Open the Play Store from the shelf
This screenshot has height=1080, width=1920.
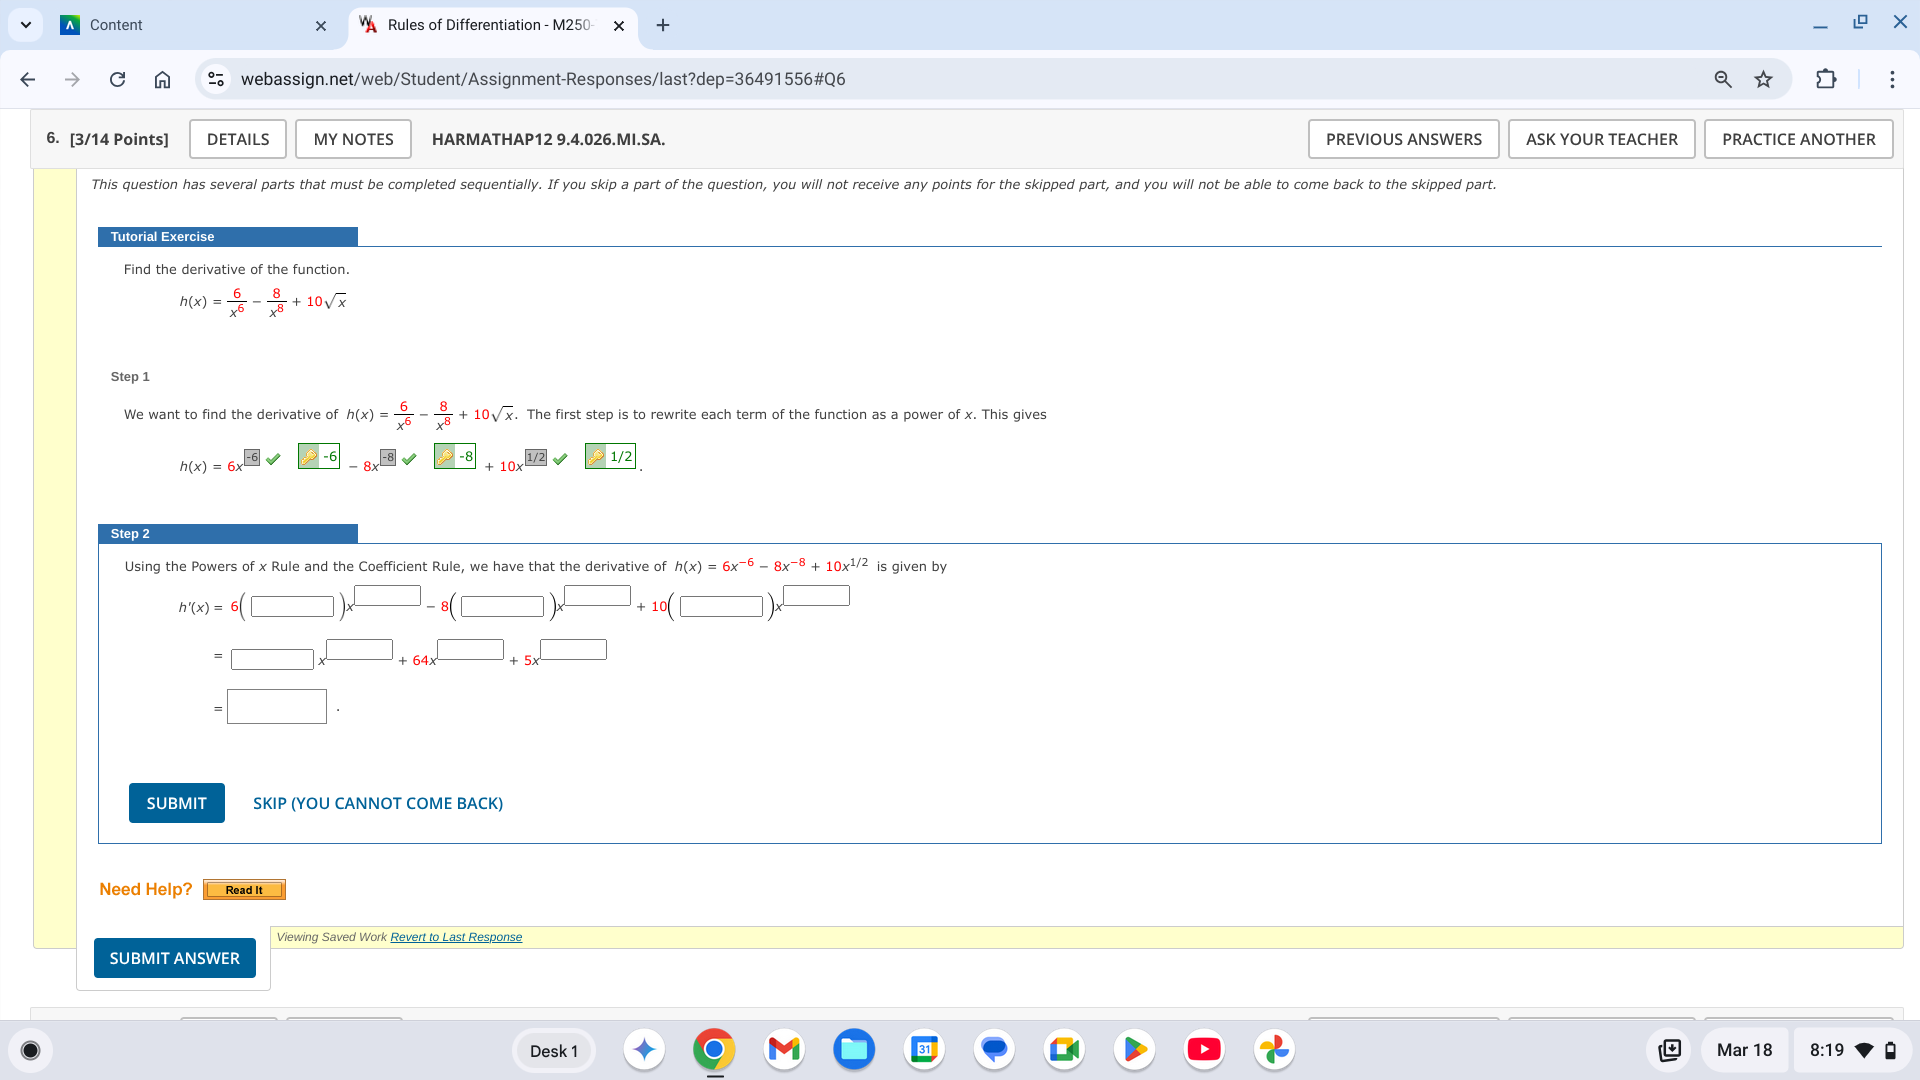click(1134, 1050)
